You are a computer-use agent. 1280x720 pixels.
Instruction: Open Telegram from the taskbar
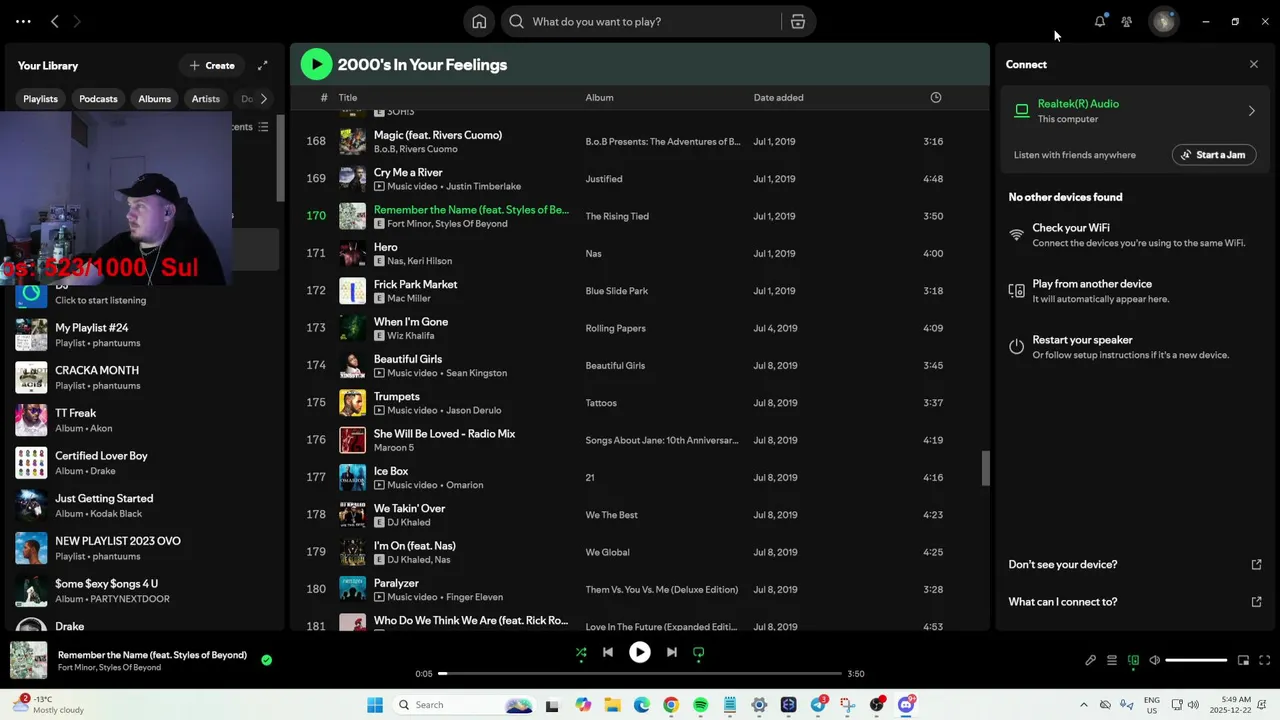pos(818,705)
